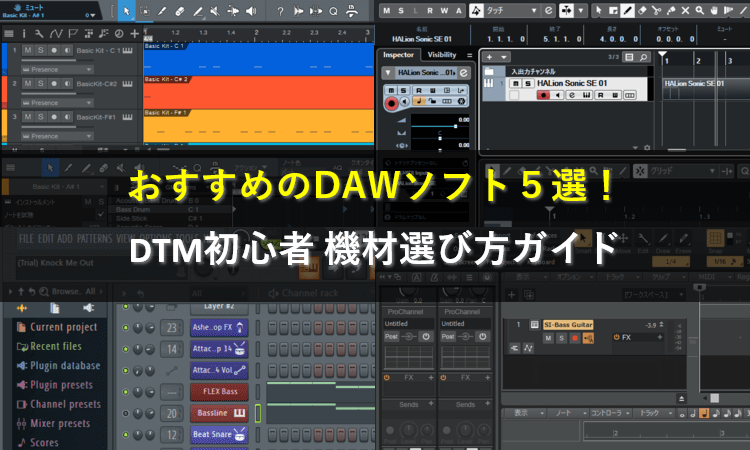750x450 pixels.
Task: Click the plus add-track icon in Studio One
Action: coord(134,33)
